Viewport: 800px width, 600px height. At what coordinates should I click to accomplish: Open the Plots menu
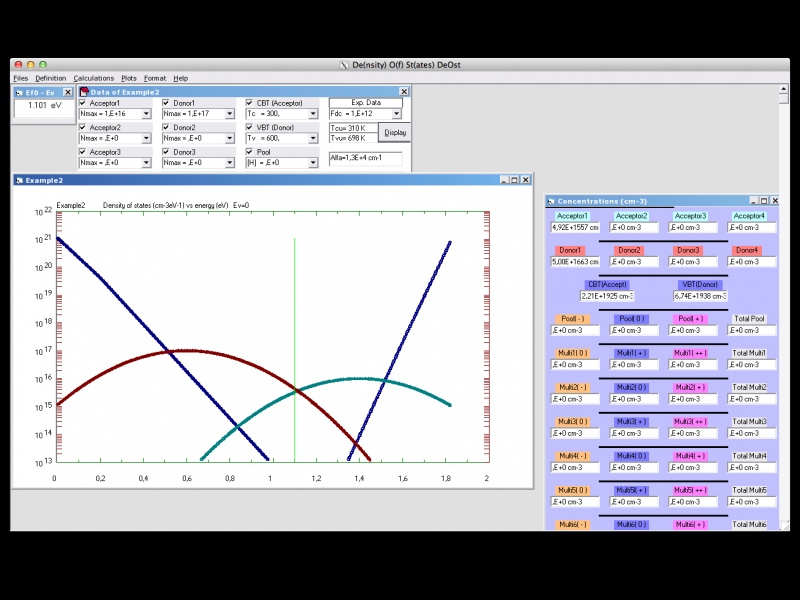point(129,78)
